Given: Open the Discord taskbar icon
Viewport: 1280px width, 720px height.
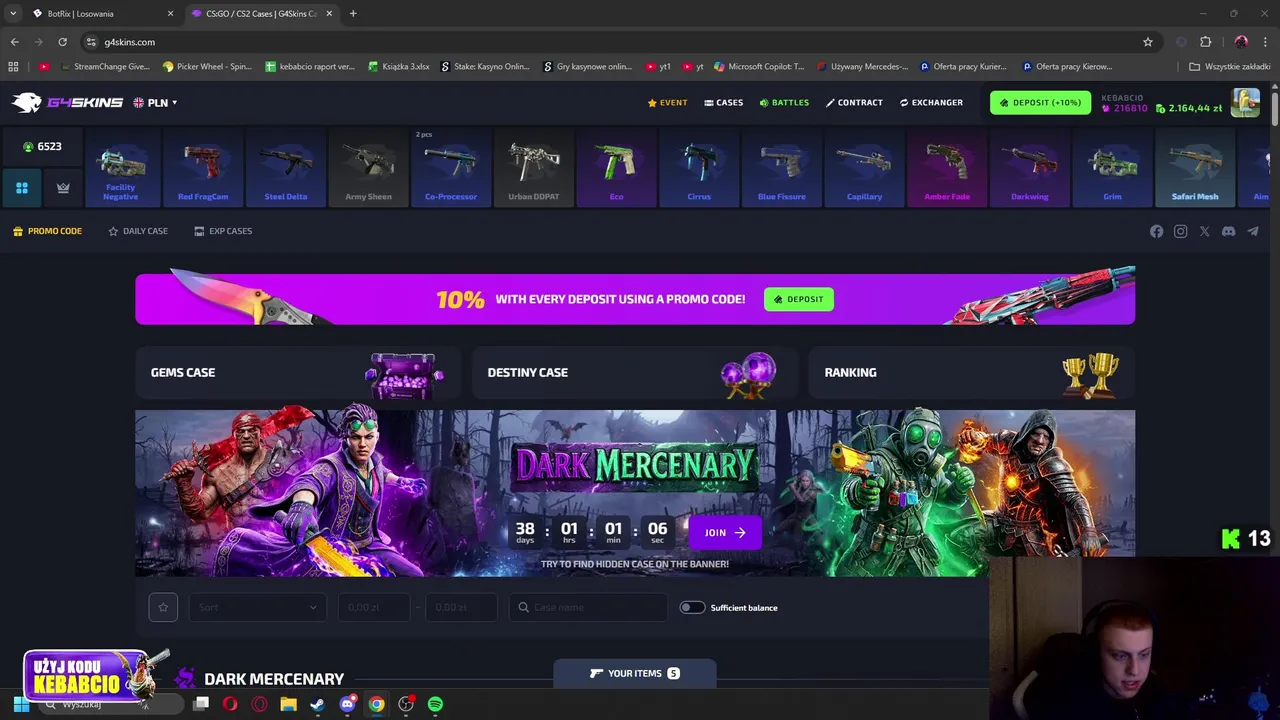Looking at the screenshot, I should [x=347, y=704].
